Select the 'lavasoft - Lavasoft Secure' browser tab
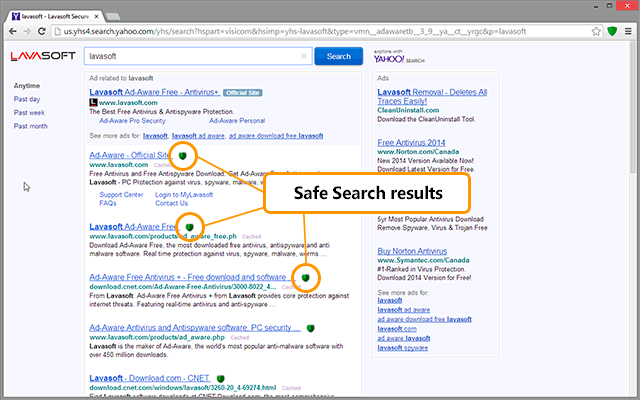Viewport: 640px width, 400px height. (x=55, y=16)
